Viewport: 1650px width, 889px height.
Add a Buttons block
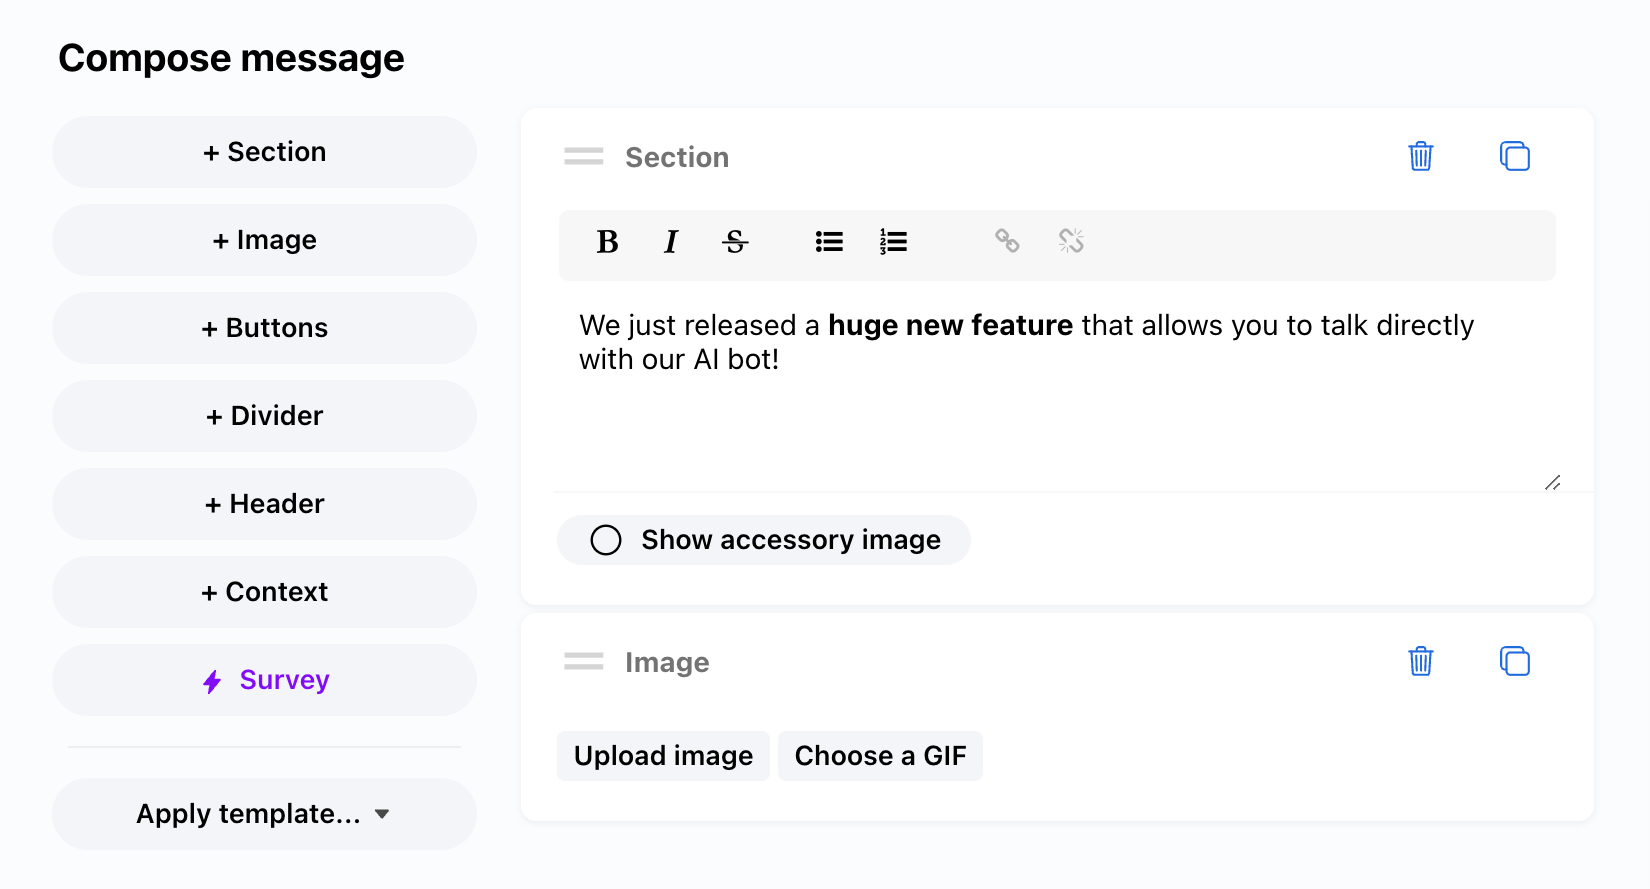[x=264, y=328]
